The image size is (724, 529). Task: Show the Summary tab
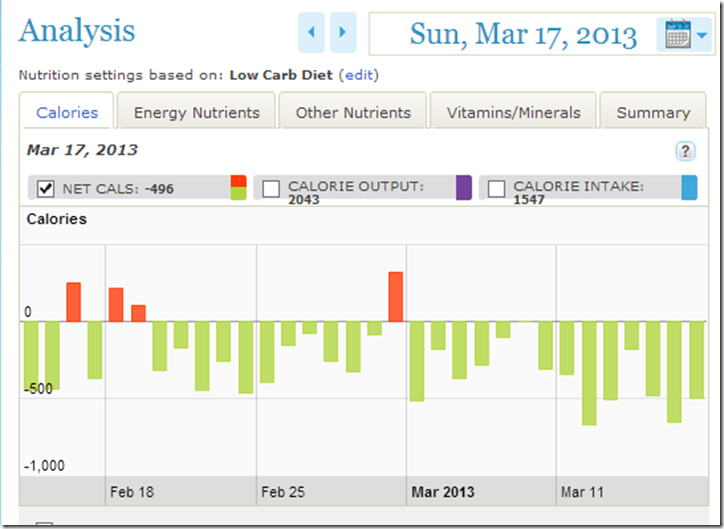point(653,113)
